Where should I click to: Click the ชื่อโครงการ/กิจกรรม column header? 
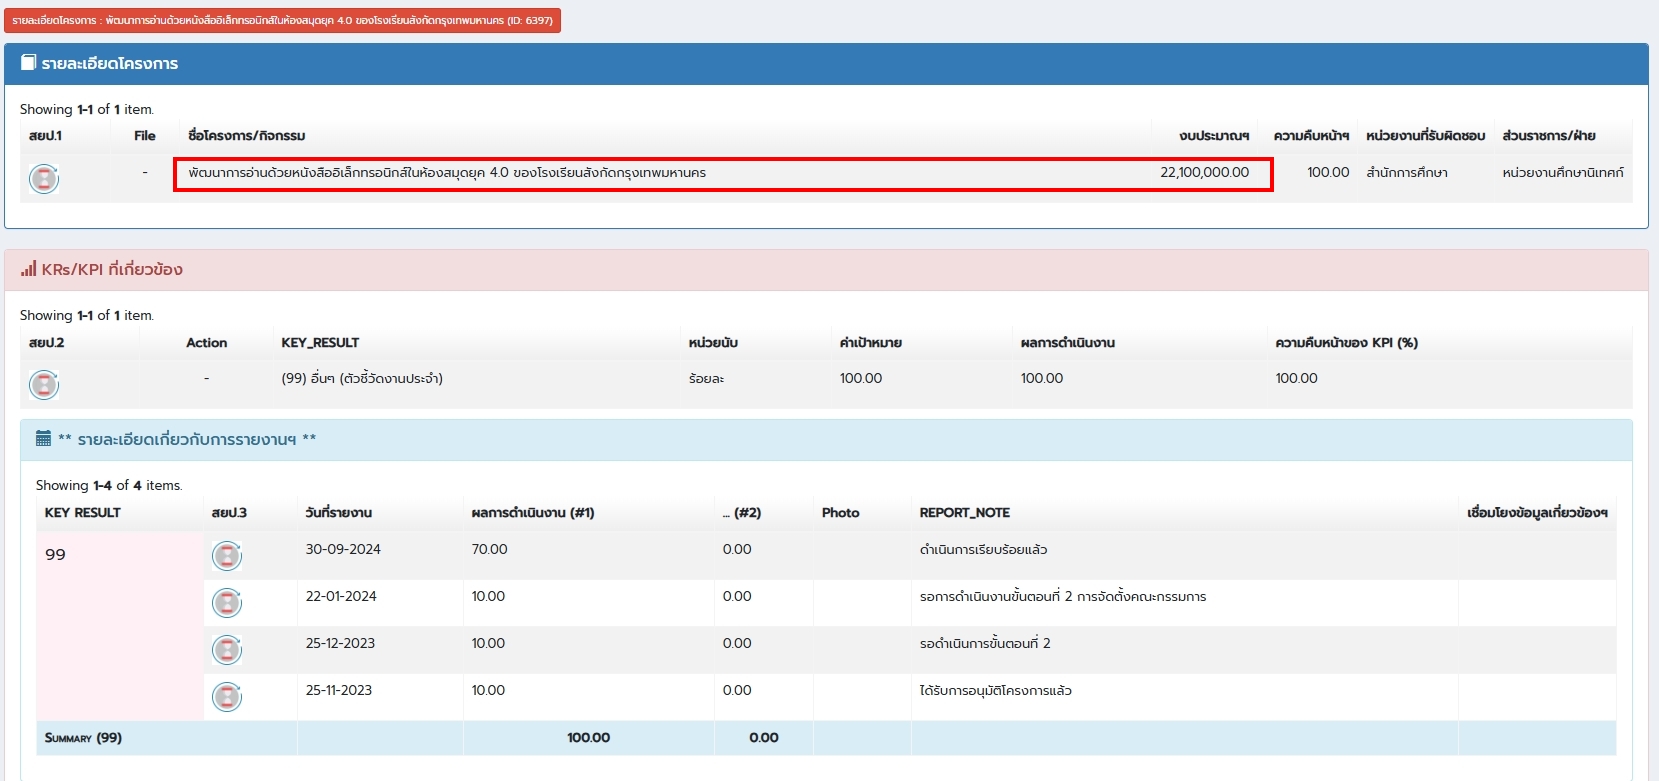[247, 136]
